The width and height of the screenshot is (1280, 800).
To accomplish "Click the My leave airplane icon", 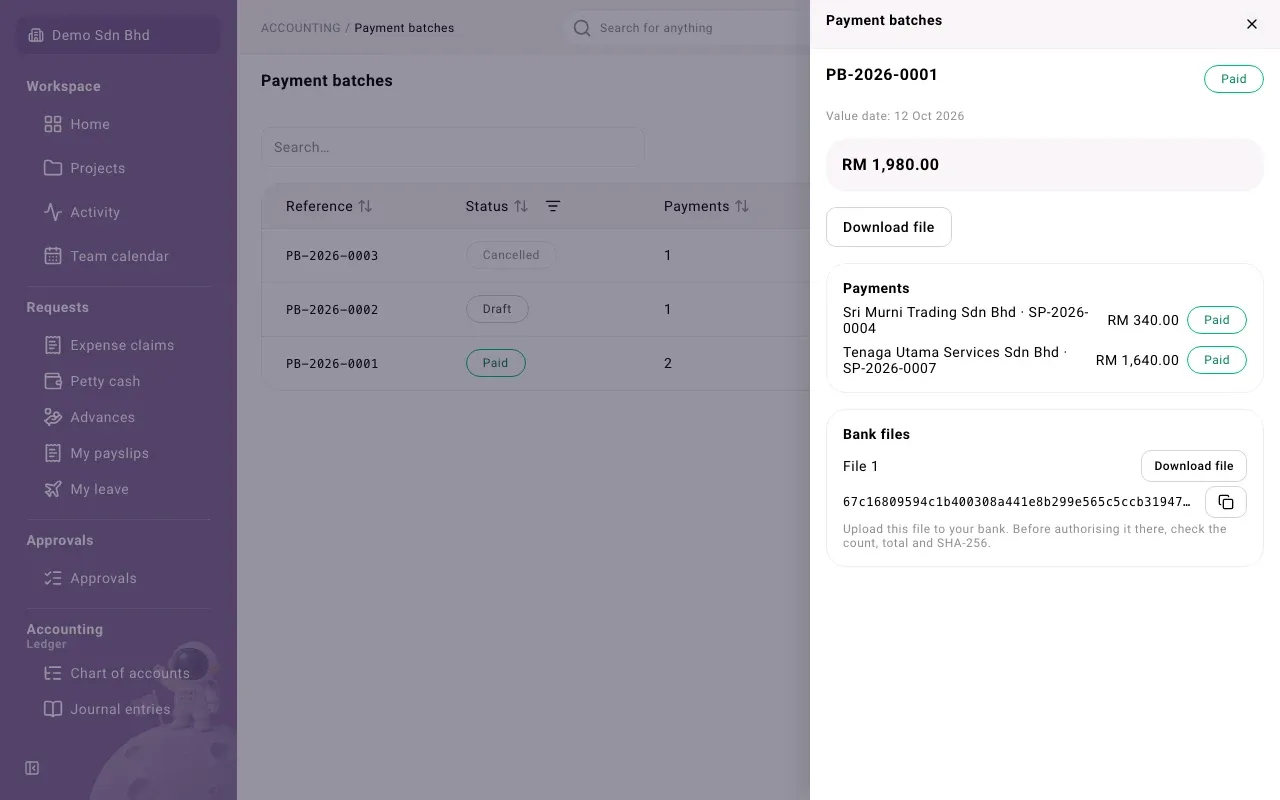I will [x=53, y=489].
